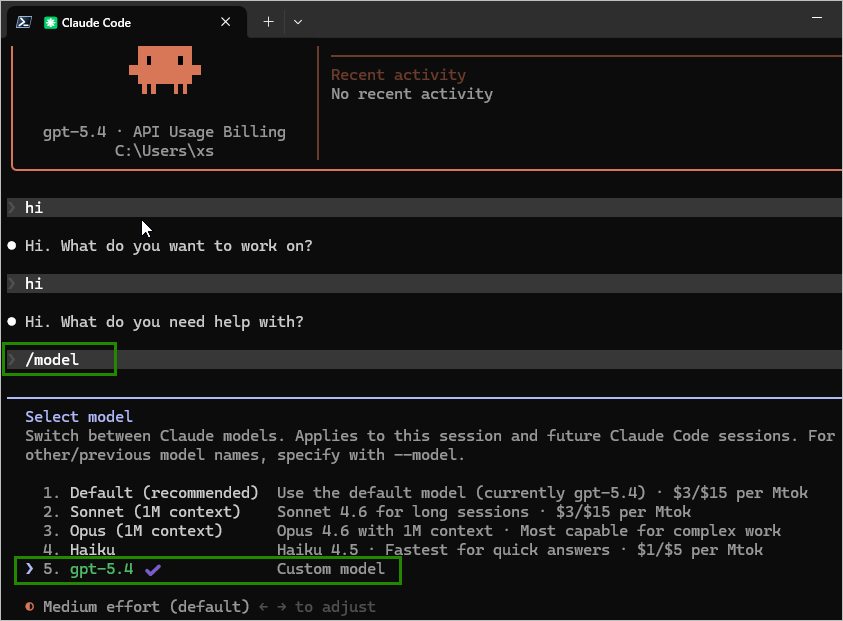
Task: Click the selection arrow beside gpt-5.4
Action: tap(28, 570)
